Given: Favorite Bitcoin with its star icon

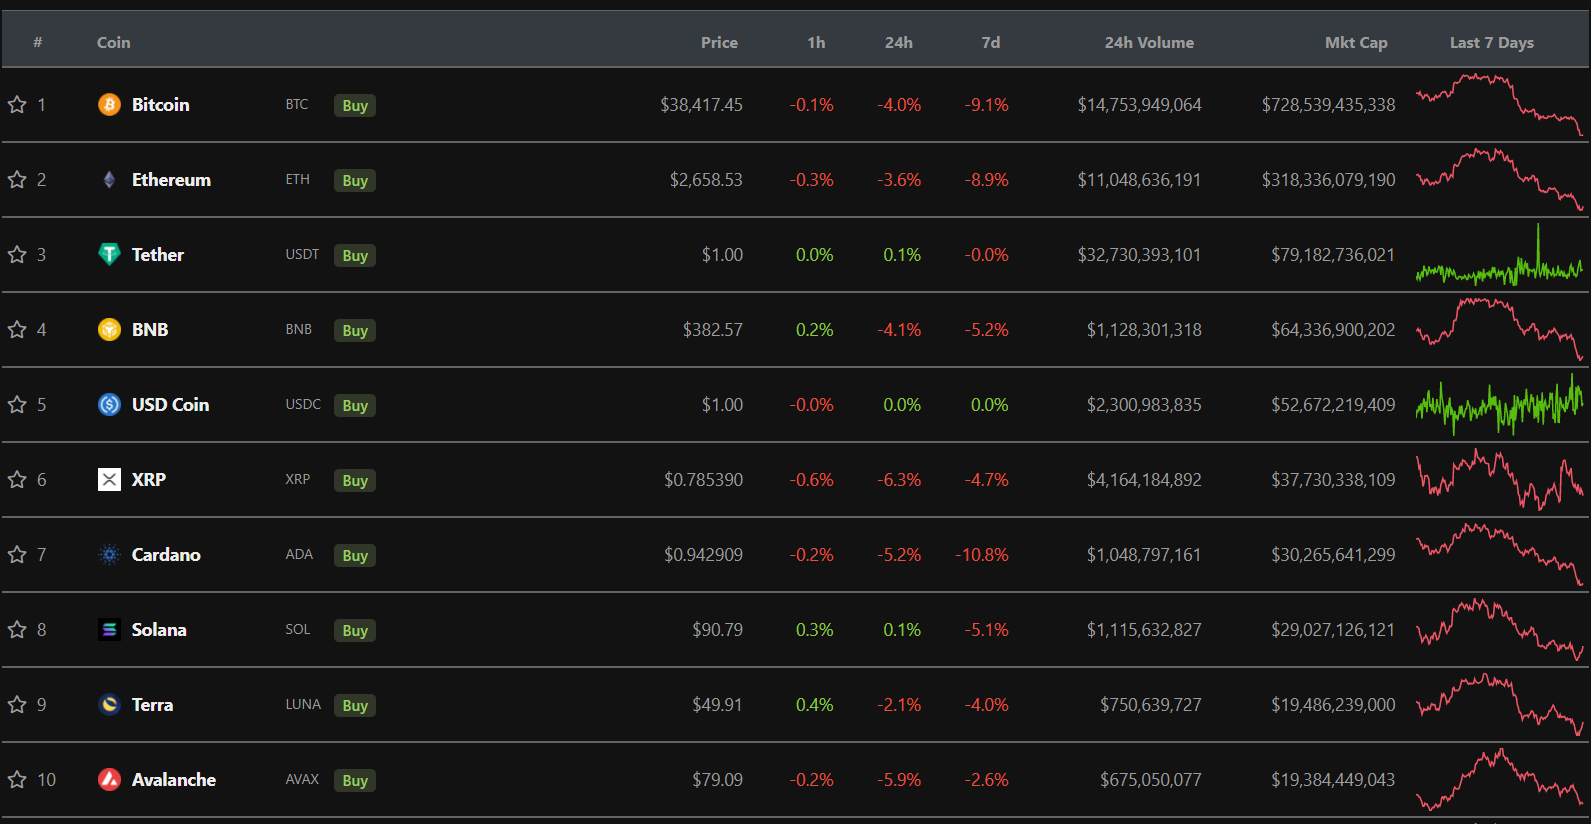Looking at the screenshot, I should pos(17,105).
